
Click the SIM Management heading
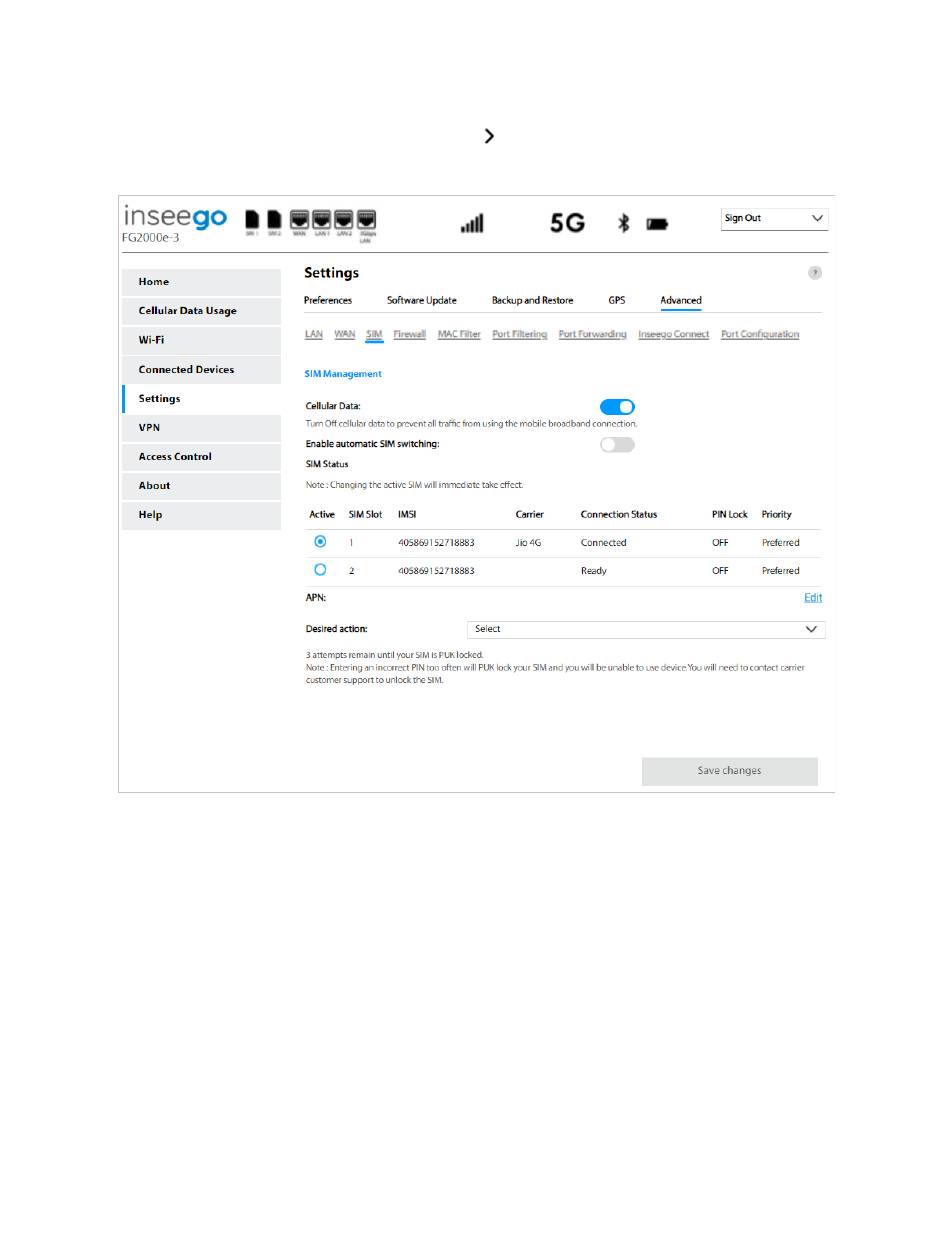(x=343, y=374)
